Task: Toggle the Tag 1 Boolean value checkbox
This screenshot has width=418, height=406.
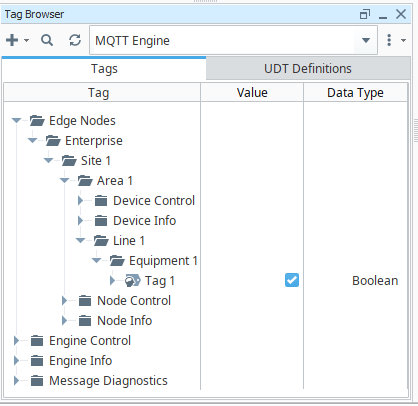Action: point(292,280)
